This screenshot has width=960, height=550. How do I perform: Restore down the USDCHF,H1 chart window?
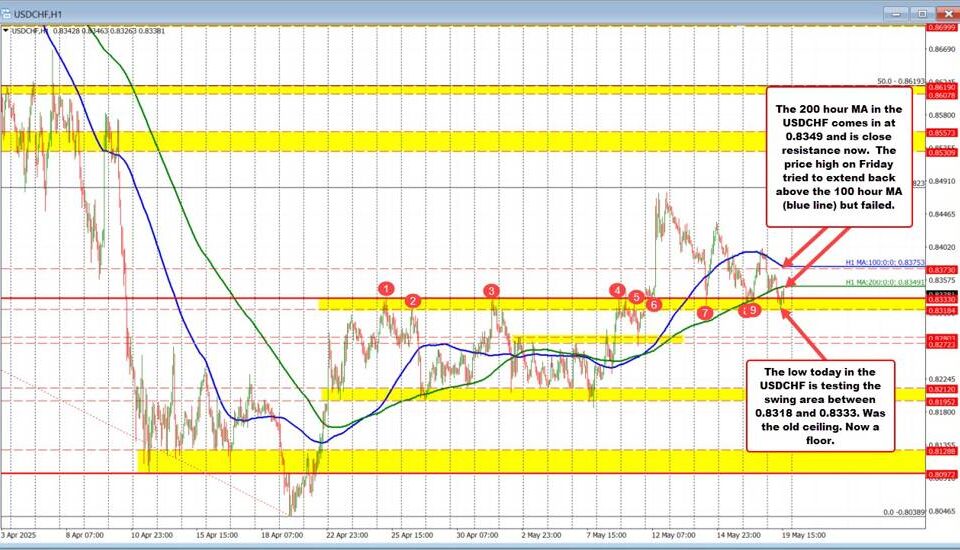point(921,13)
